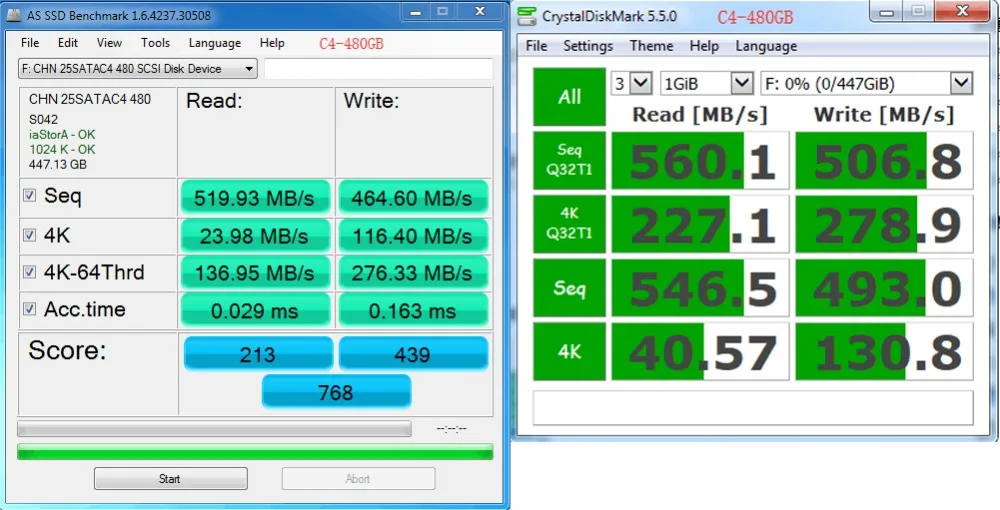Open the 1GiB test size dropdown
The height and width of the screenshot is (510, 1000).
707,84
